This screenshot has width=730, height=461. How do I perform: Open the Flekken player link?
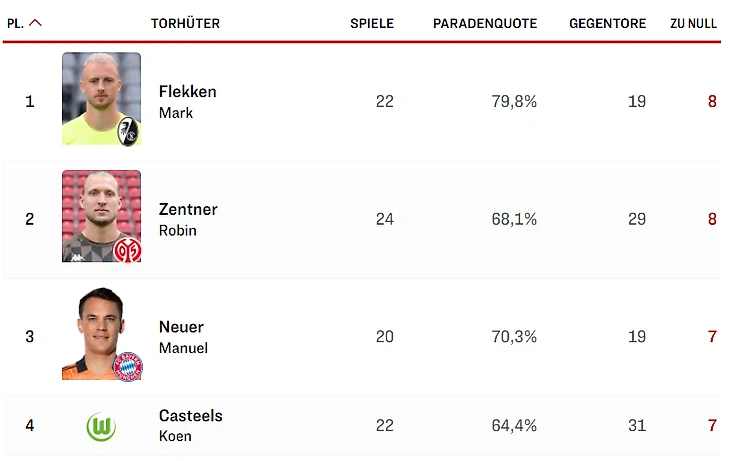coord(188,92)
